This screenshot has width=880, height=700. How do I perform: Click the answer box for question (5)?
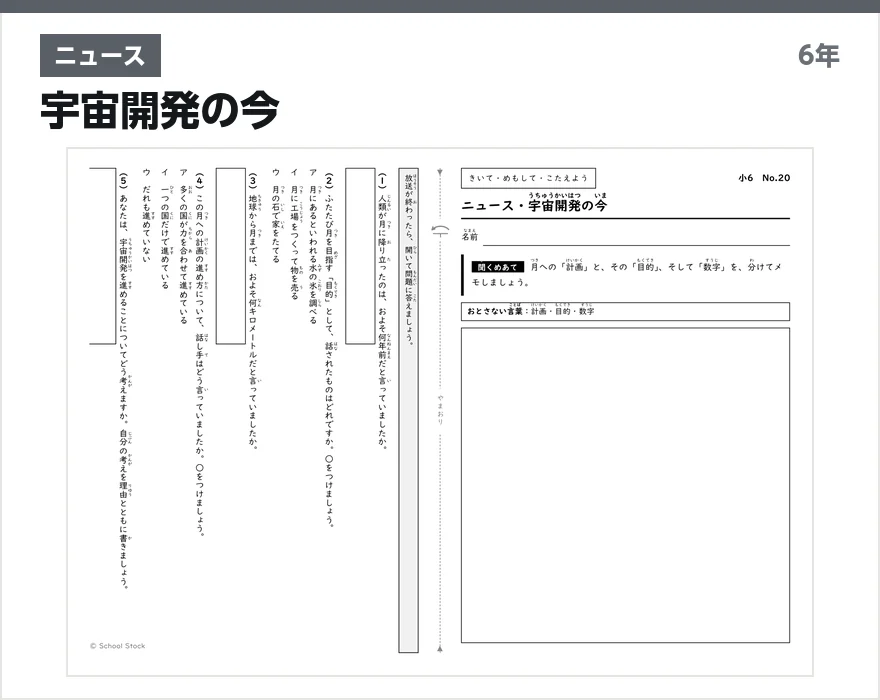point(102,256)
